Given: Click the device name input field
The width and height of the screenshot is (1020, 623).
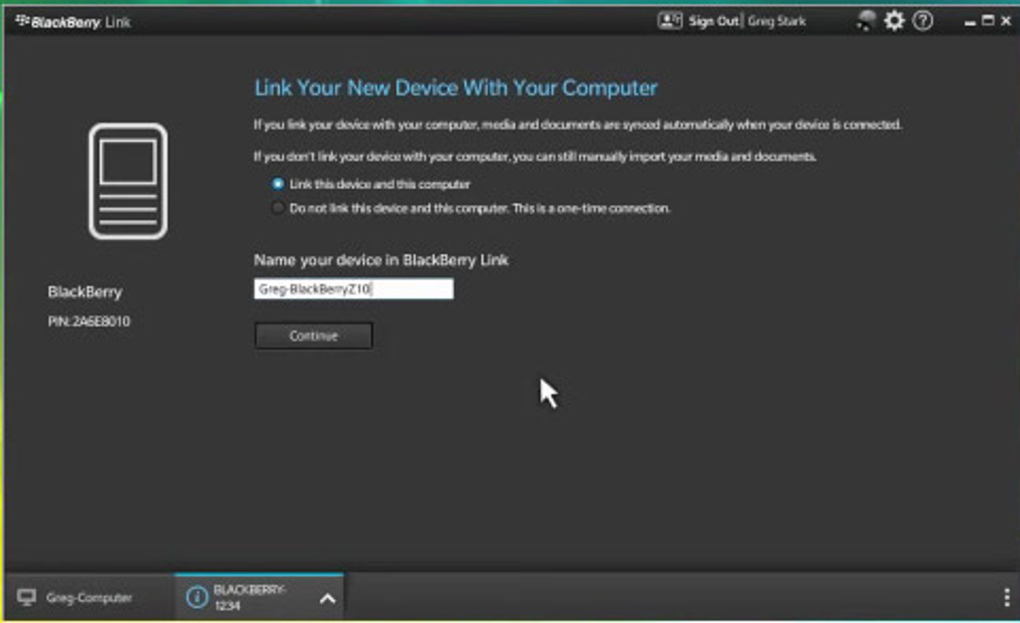Looking at the screenshot, I should point(354,289).
